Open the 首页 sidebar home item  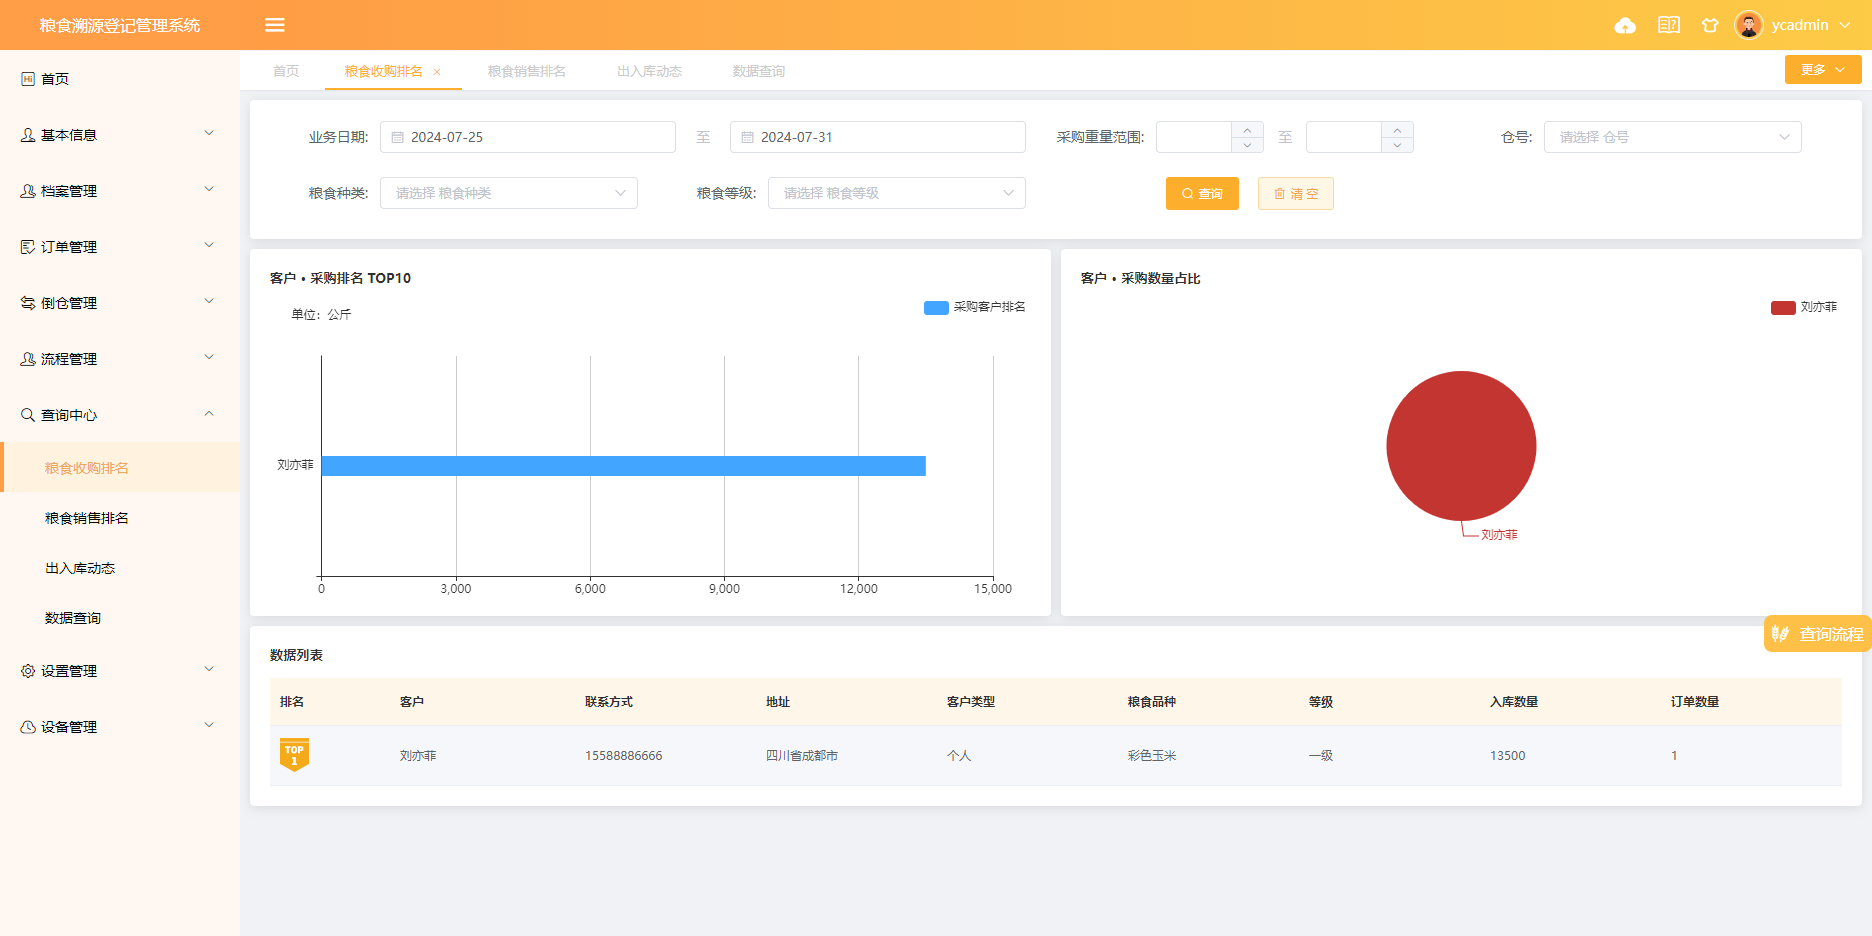(x=55, y=79)
